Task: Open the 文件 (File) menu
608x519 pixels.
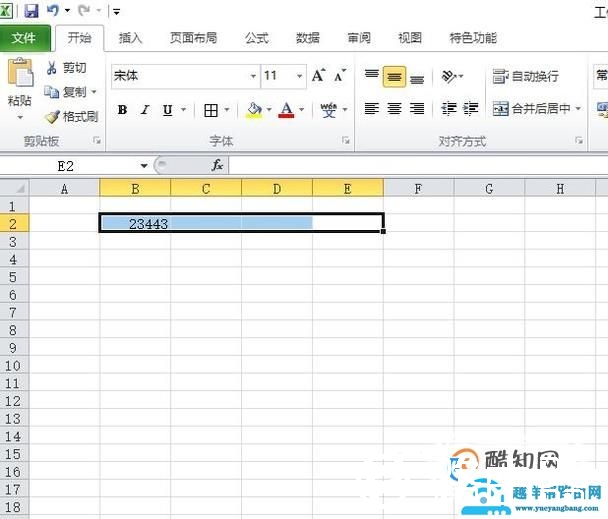Action: point(24,38)
